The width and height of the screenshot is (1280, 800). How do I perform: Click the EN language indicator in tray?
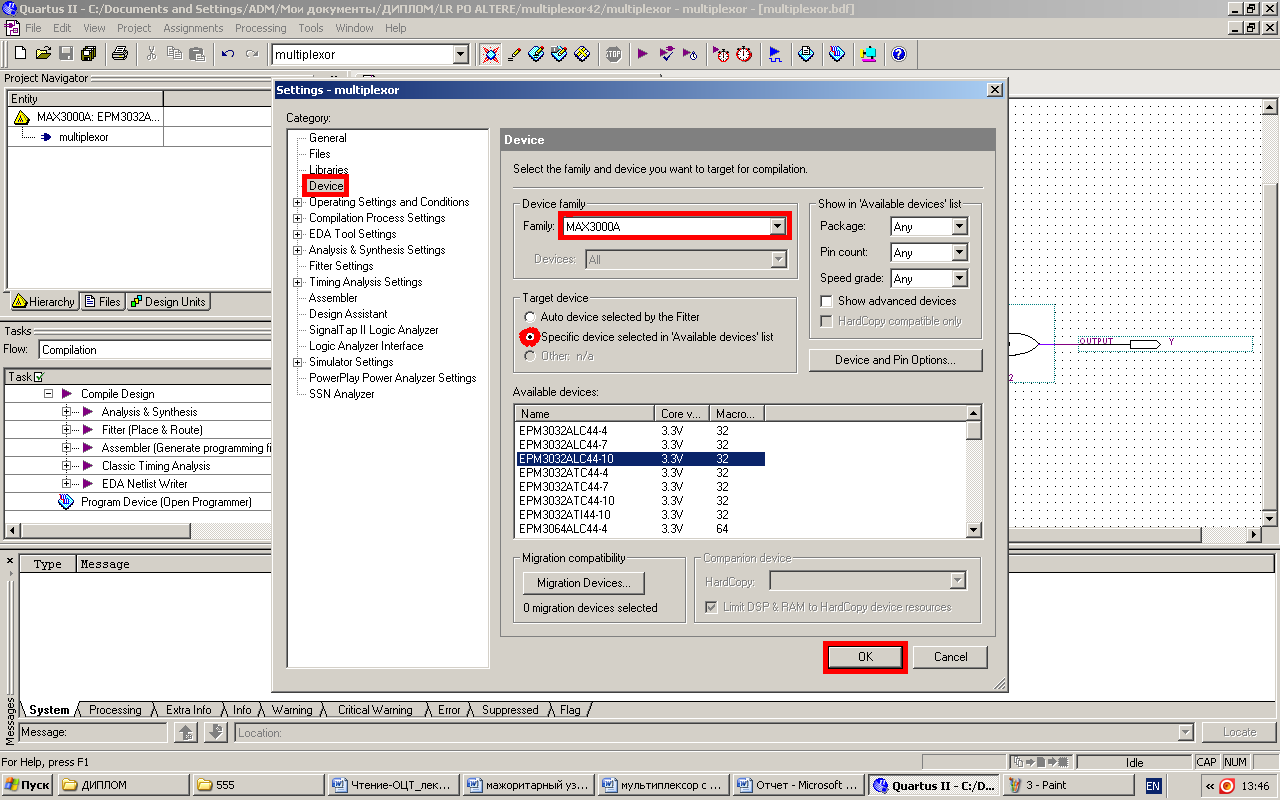click(x=1153, y=786)
